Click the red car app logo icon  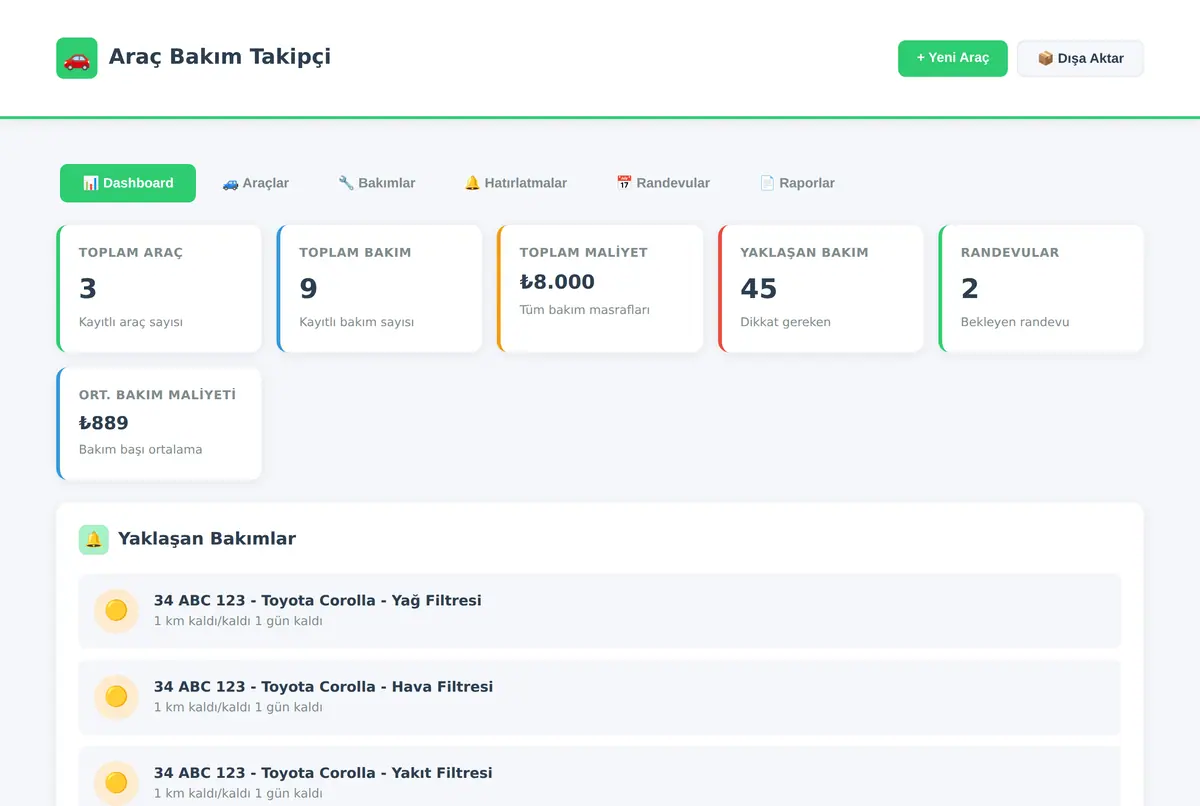click(x=77, y=58)
